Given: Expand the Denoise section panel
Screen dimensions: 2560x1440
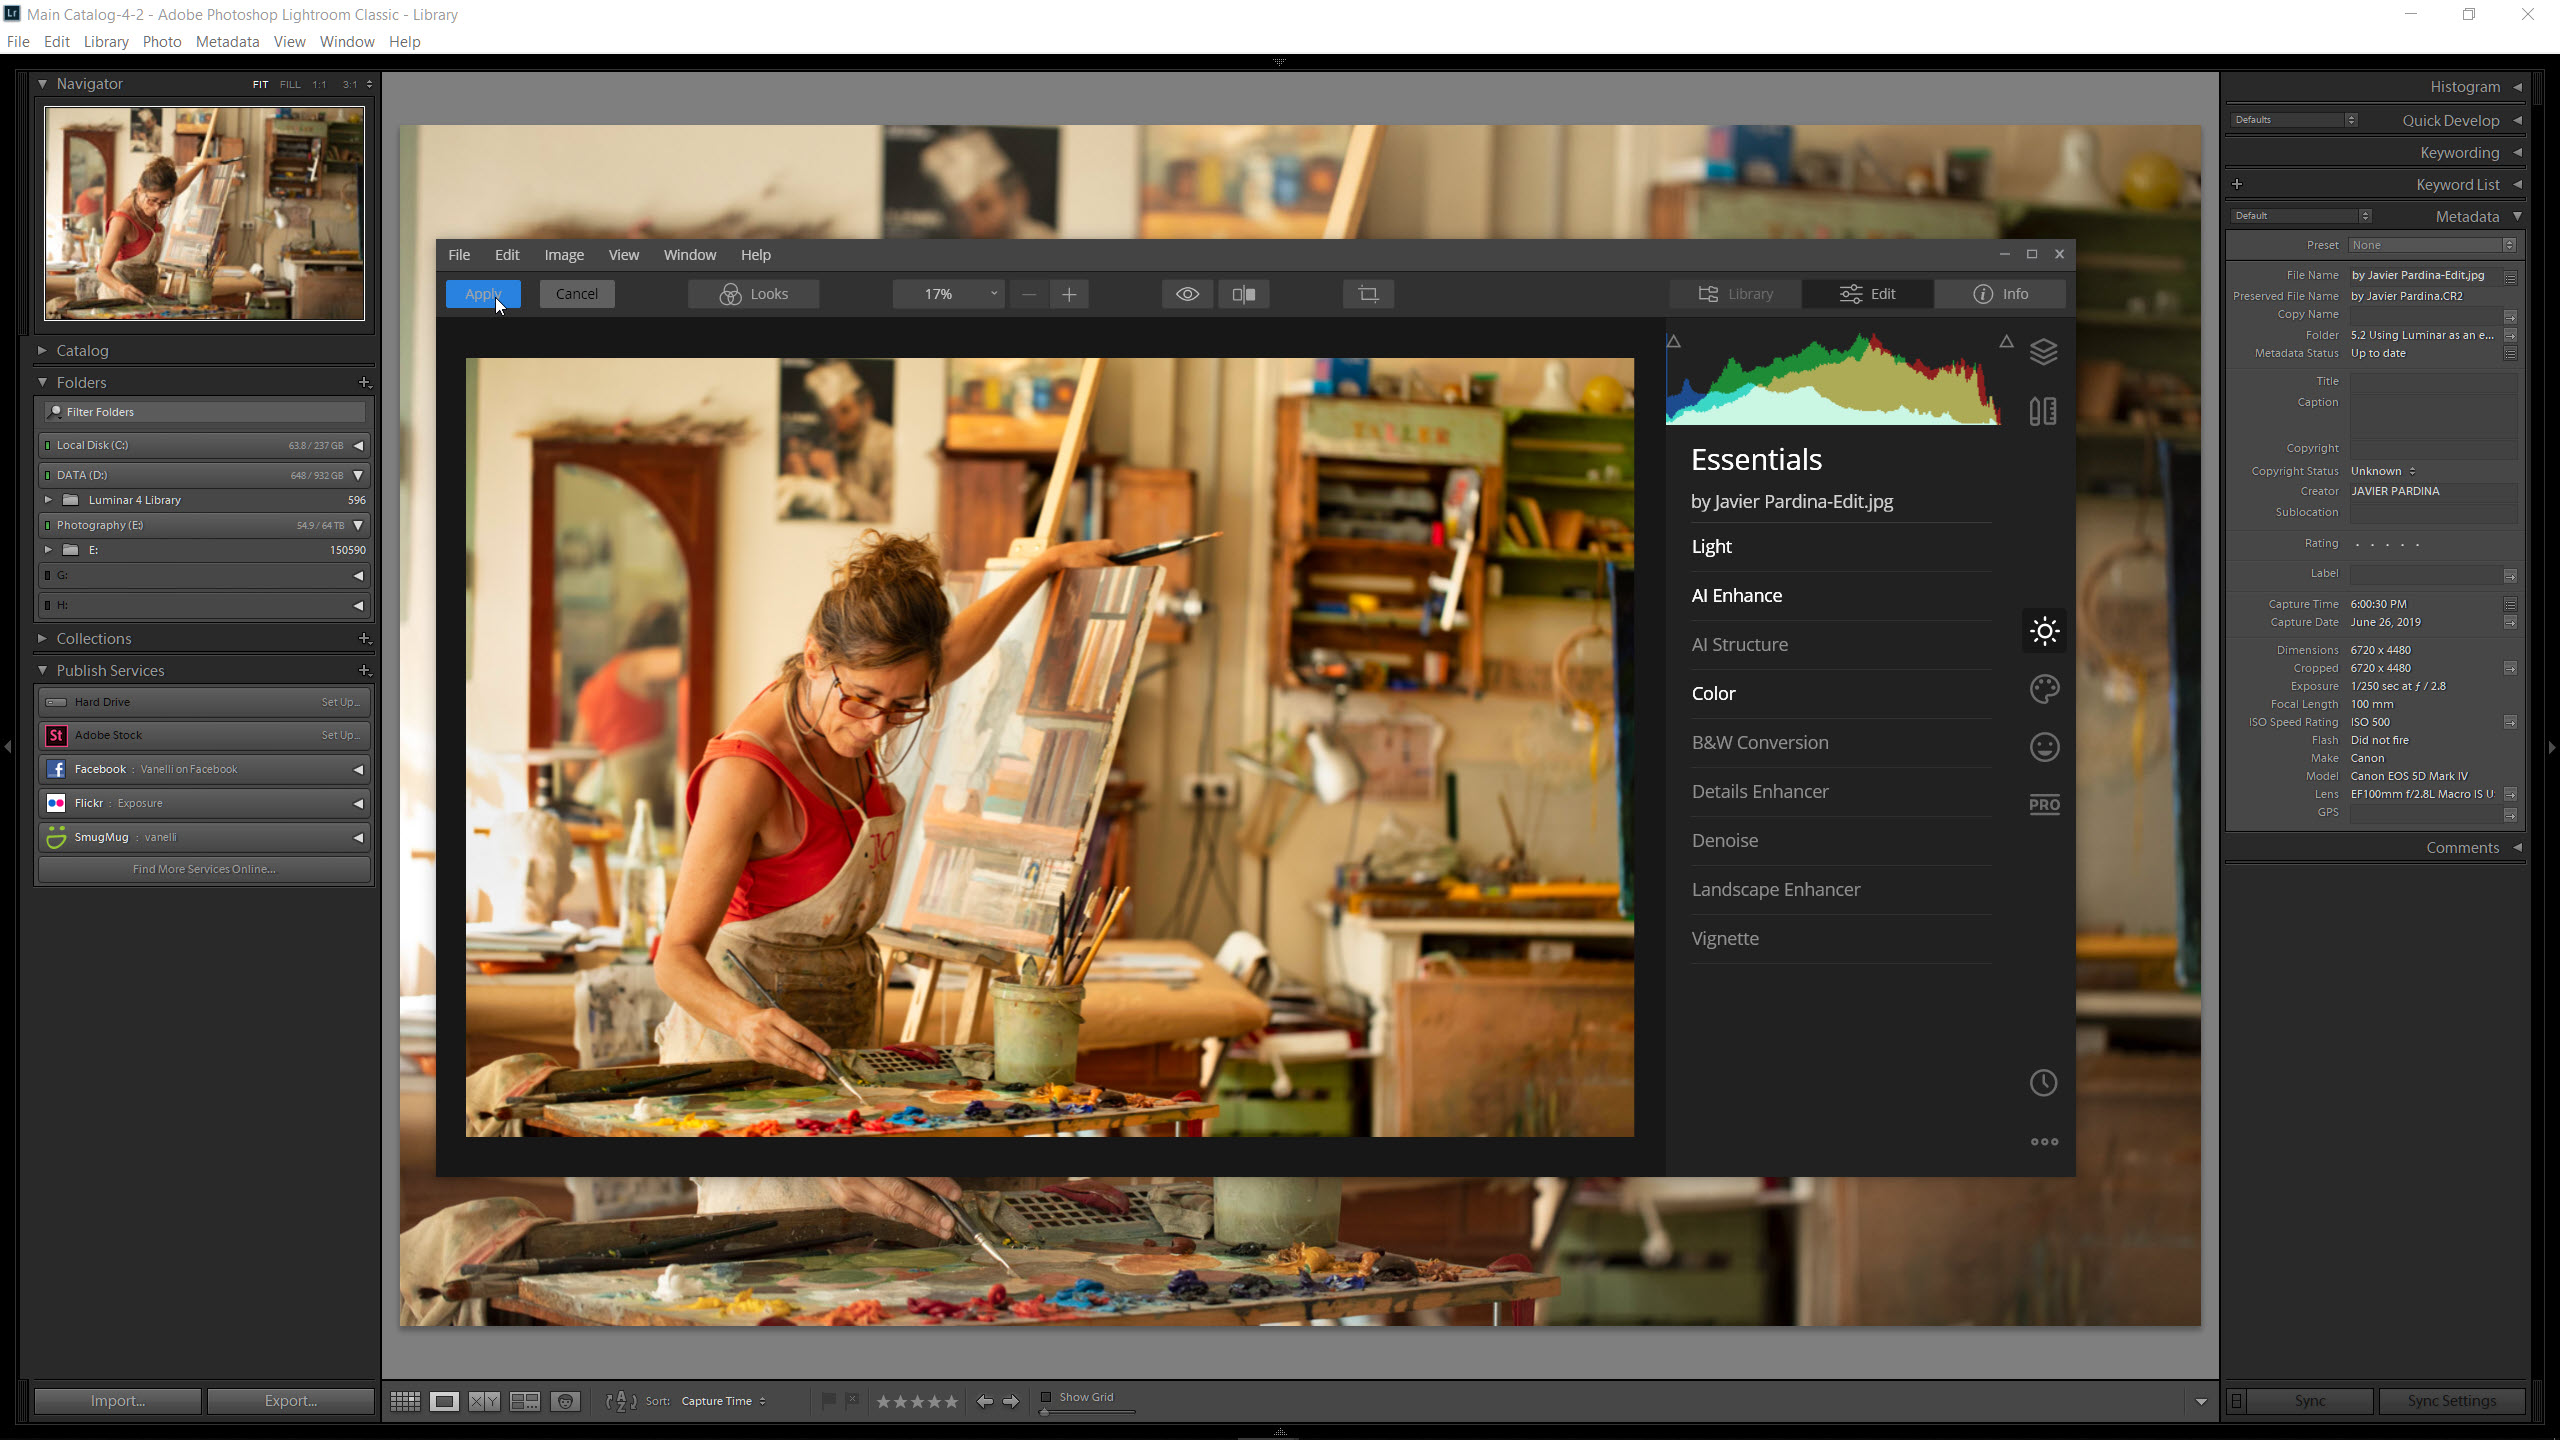Looking at the screenshot, I should [1725, 839].
